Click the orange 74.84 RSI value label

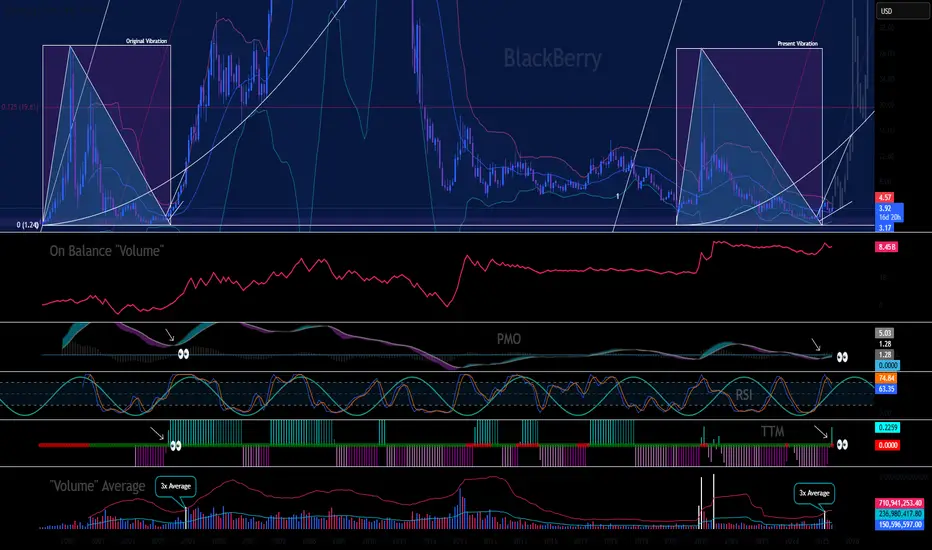[886, 378]
